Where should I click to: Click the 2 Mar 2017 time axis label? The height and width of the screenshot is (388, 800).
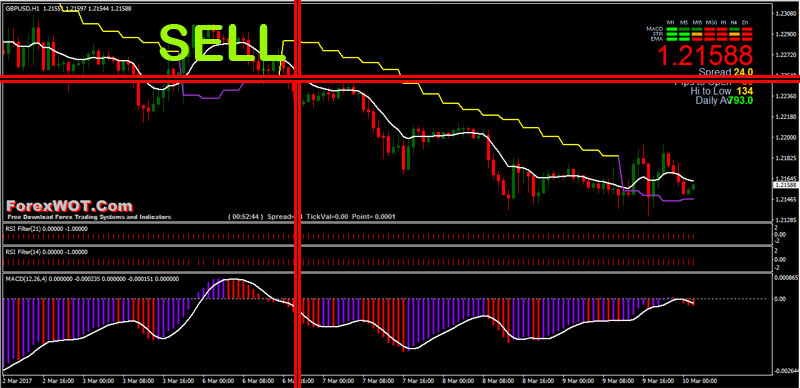coord(16,381)
